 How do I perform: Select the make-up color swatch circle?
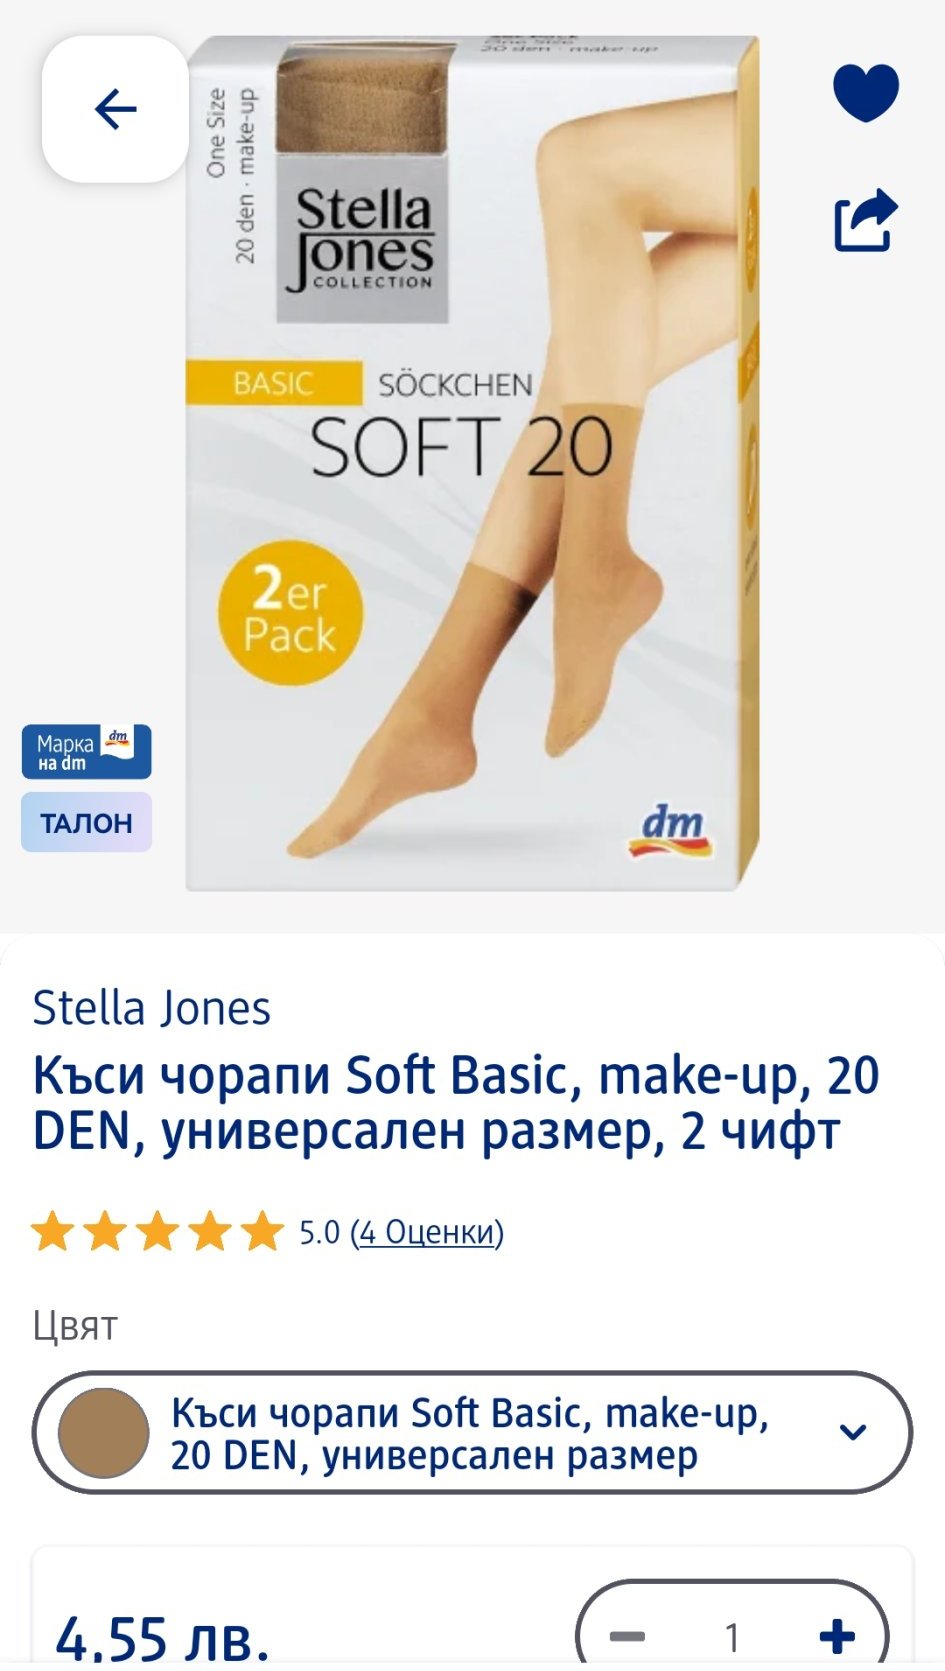click(104, 1433)
